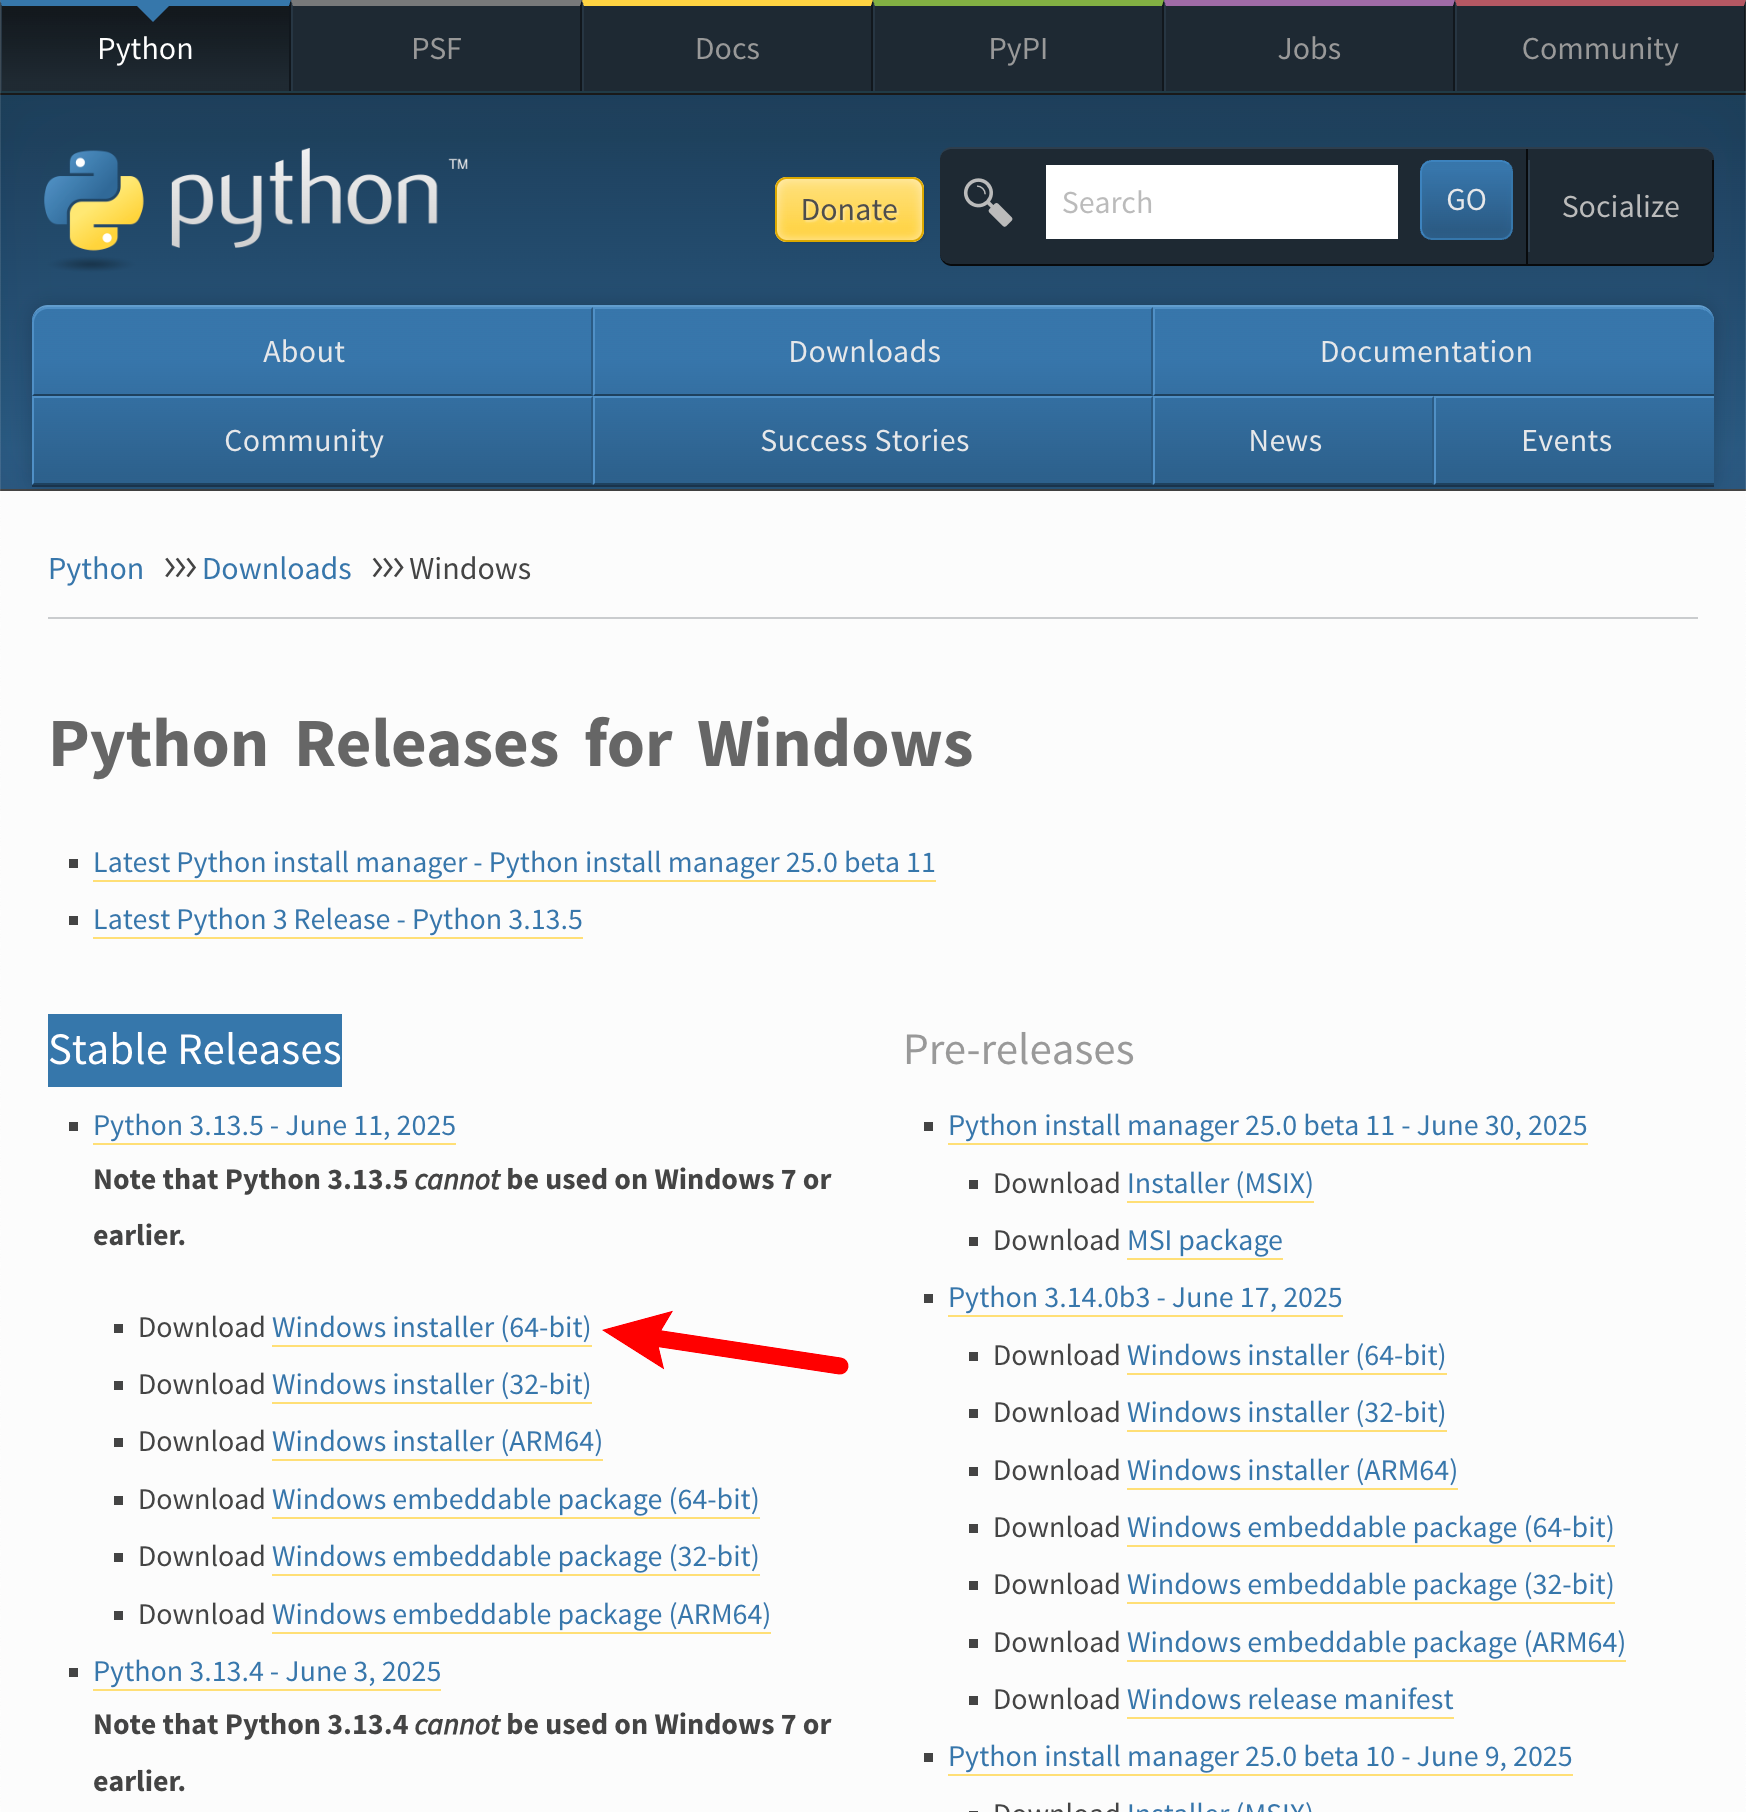Open the Python tab in top bar
The height and width of the screenshot is (1812, 1746).
pos(145,49)
